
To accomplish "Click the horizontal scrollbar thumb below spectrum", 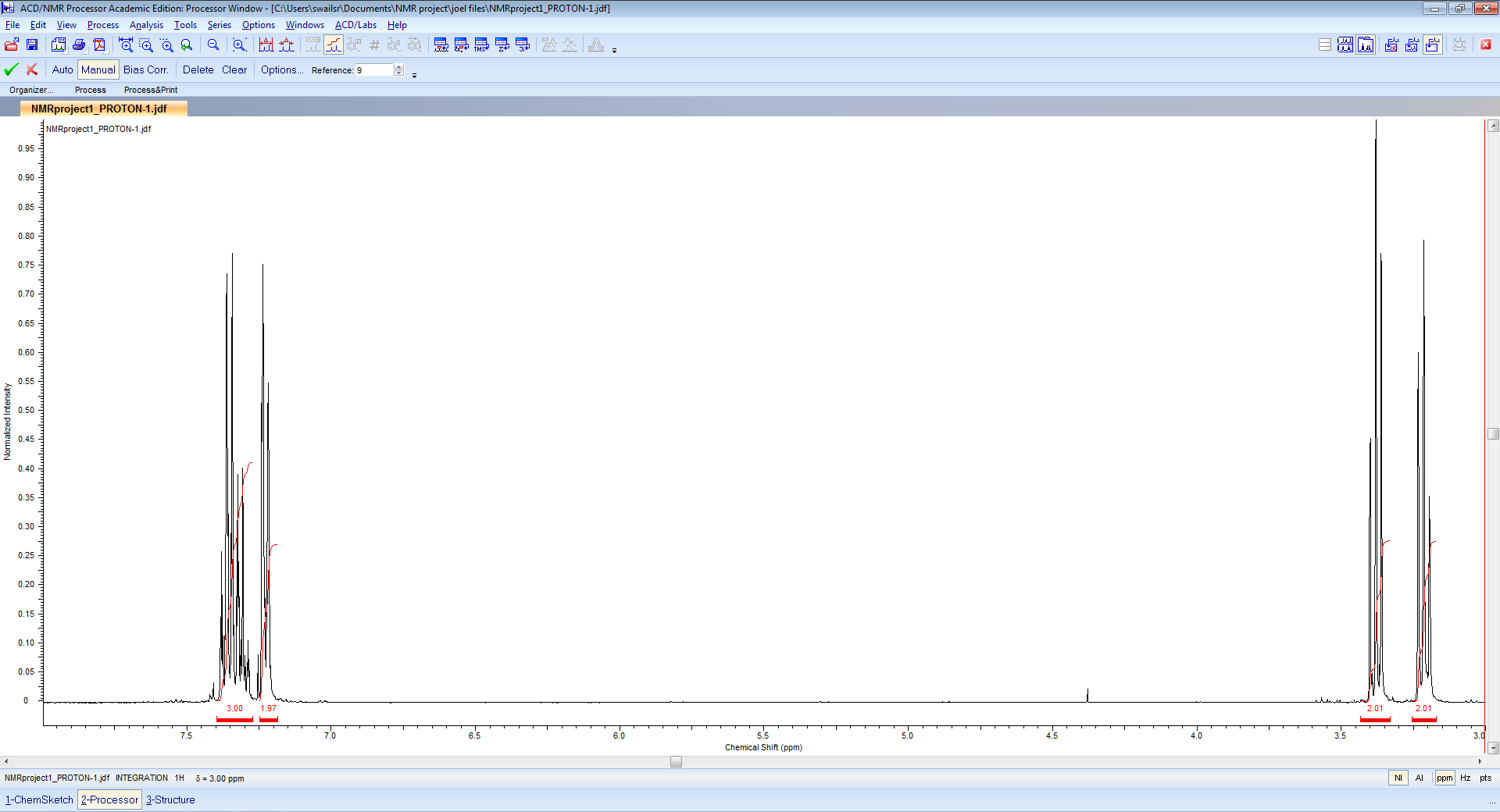I will [676, 762].
